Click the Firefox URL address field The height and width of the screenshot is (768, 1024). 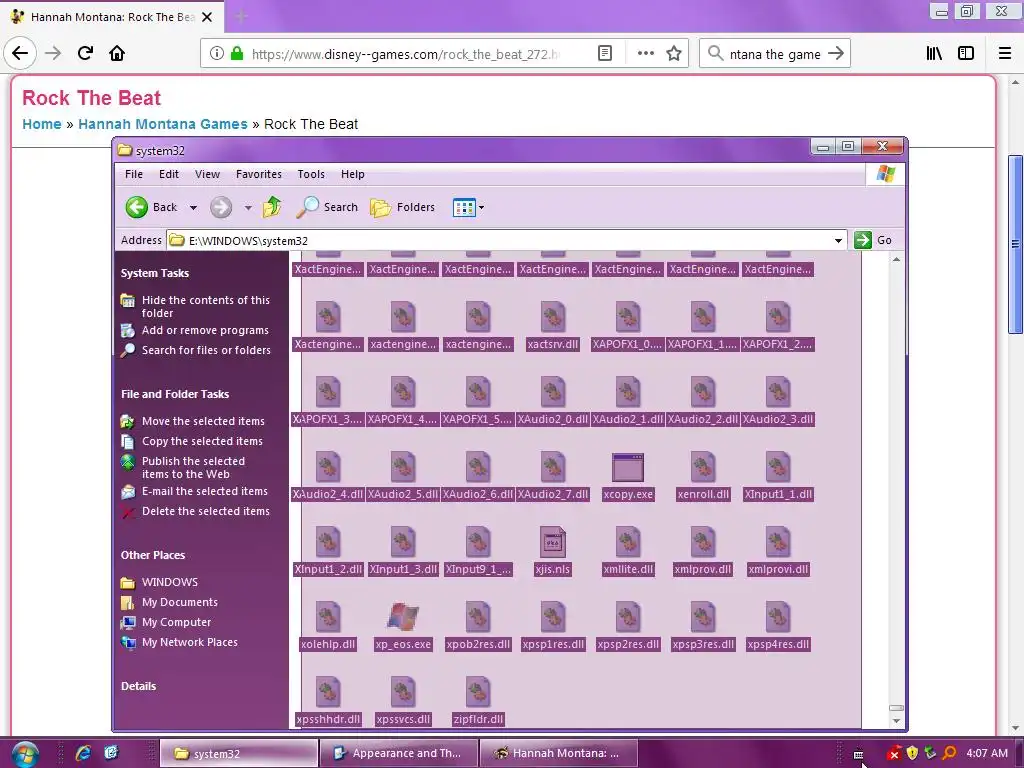[x=405, y=54]
